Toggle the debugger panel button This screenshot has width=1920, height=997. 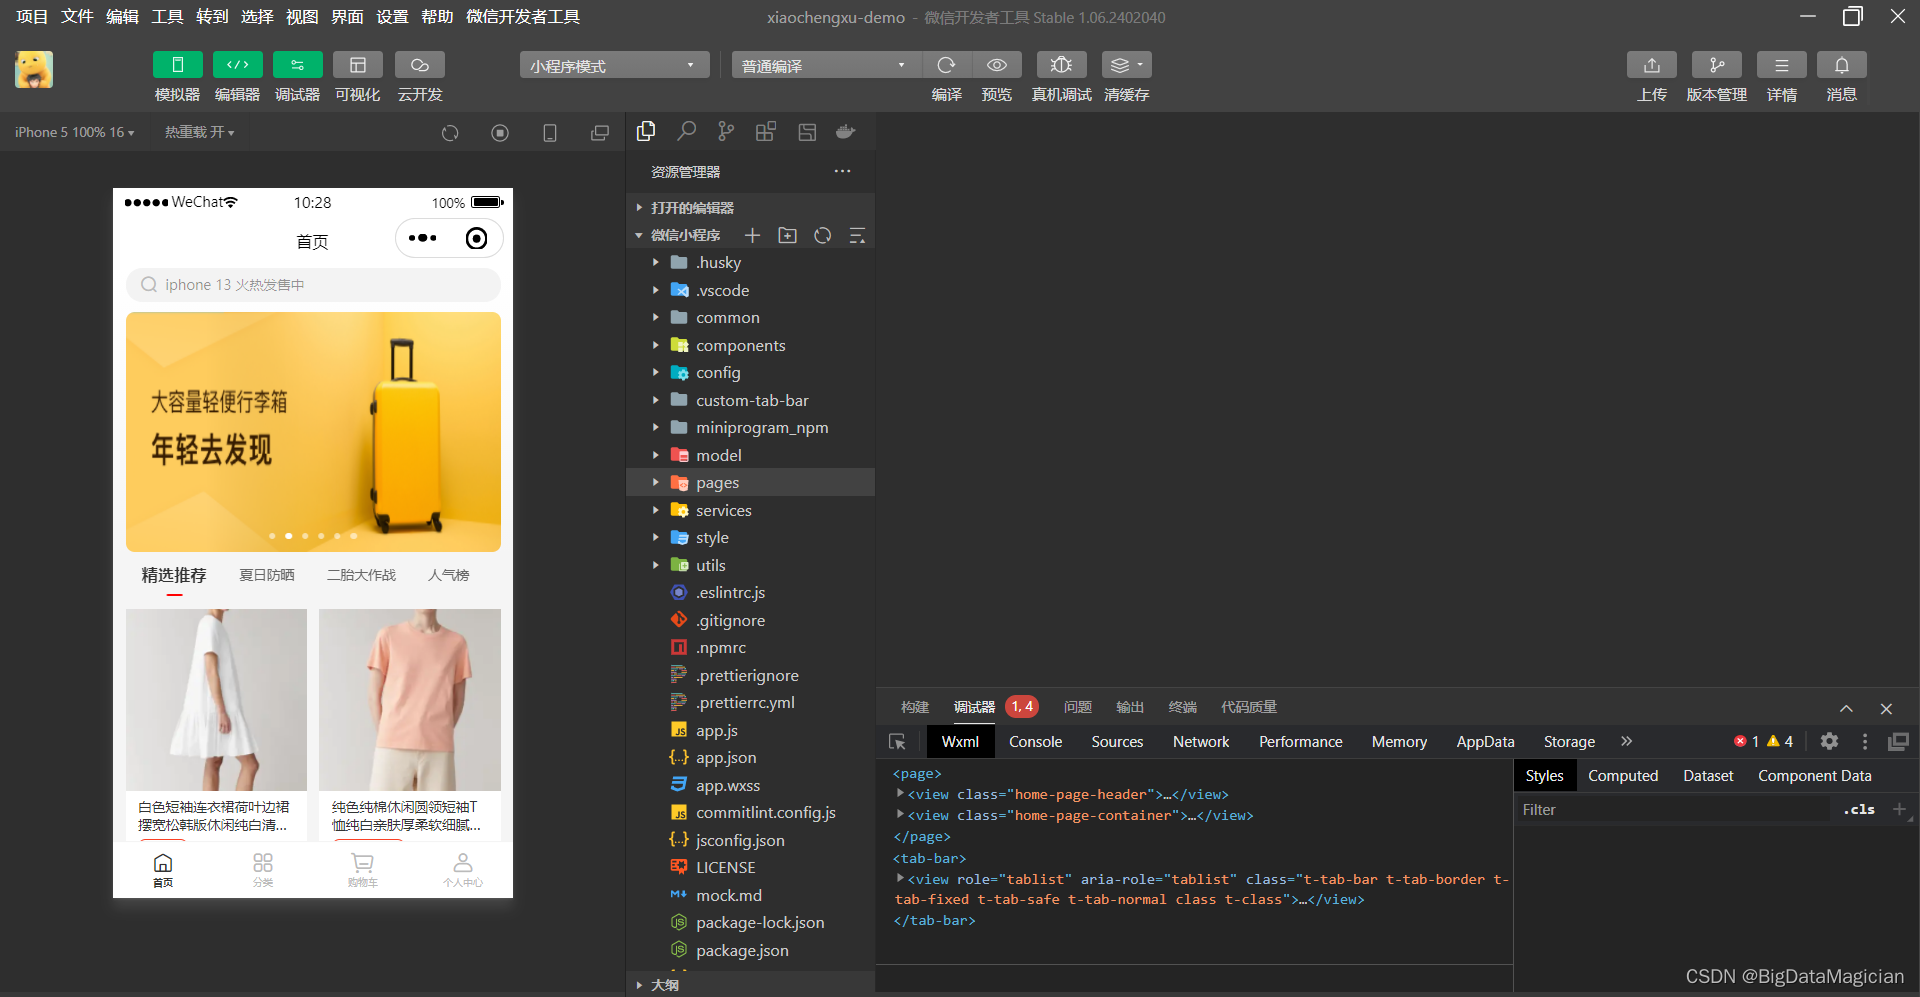(x=298, y=65)
